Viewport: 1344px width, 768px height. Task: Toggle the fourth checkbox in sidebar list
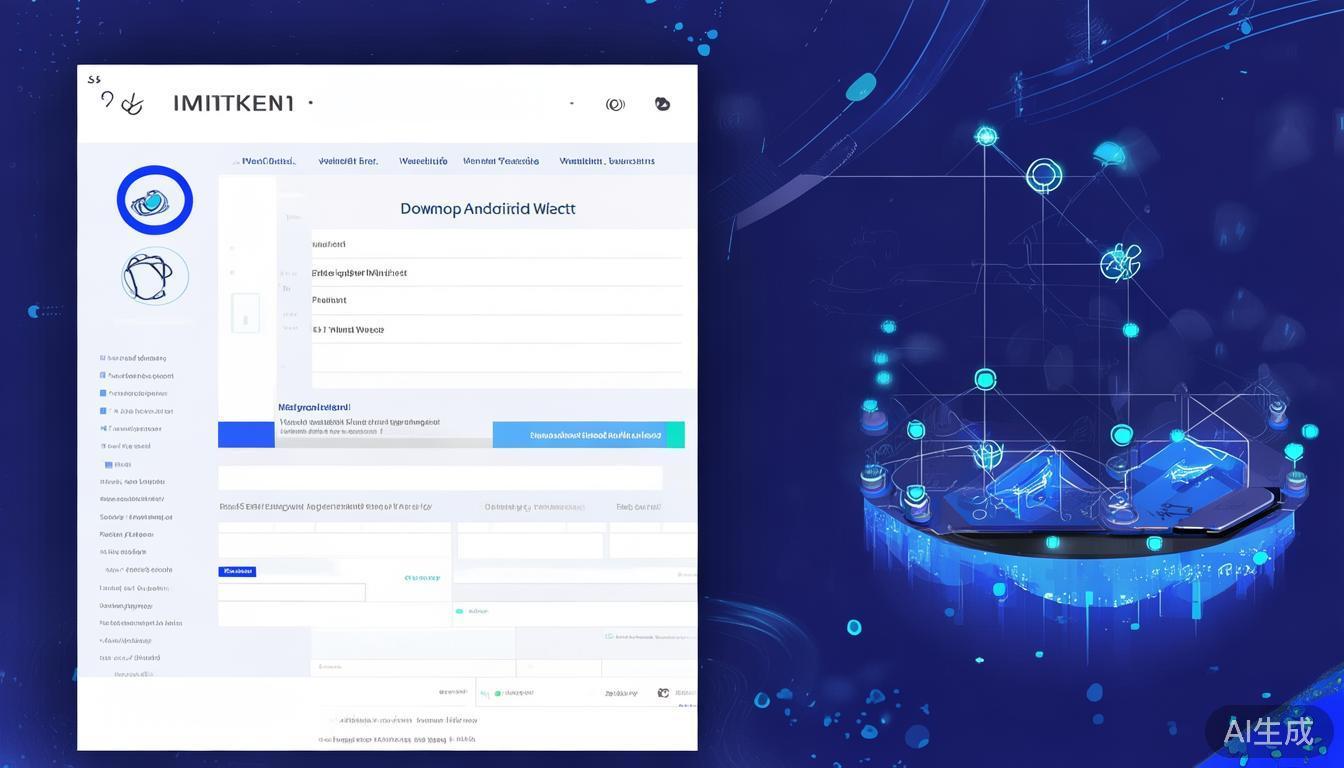(x=103, y=411)
